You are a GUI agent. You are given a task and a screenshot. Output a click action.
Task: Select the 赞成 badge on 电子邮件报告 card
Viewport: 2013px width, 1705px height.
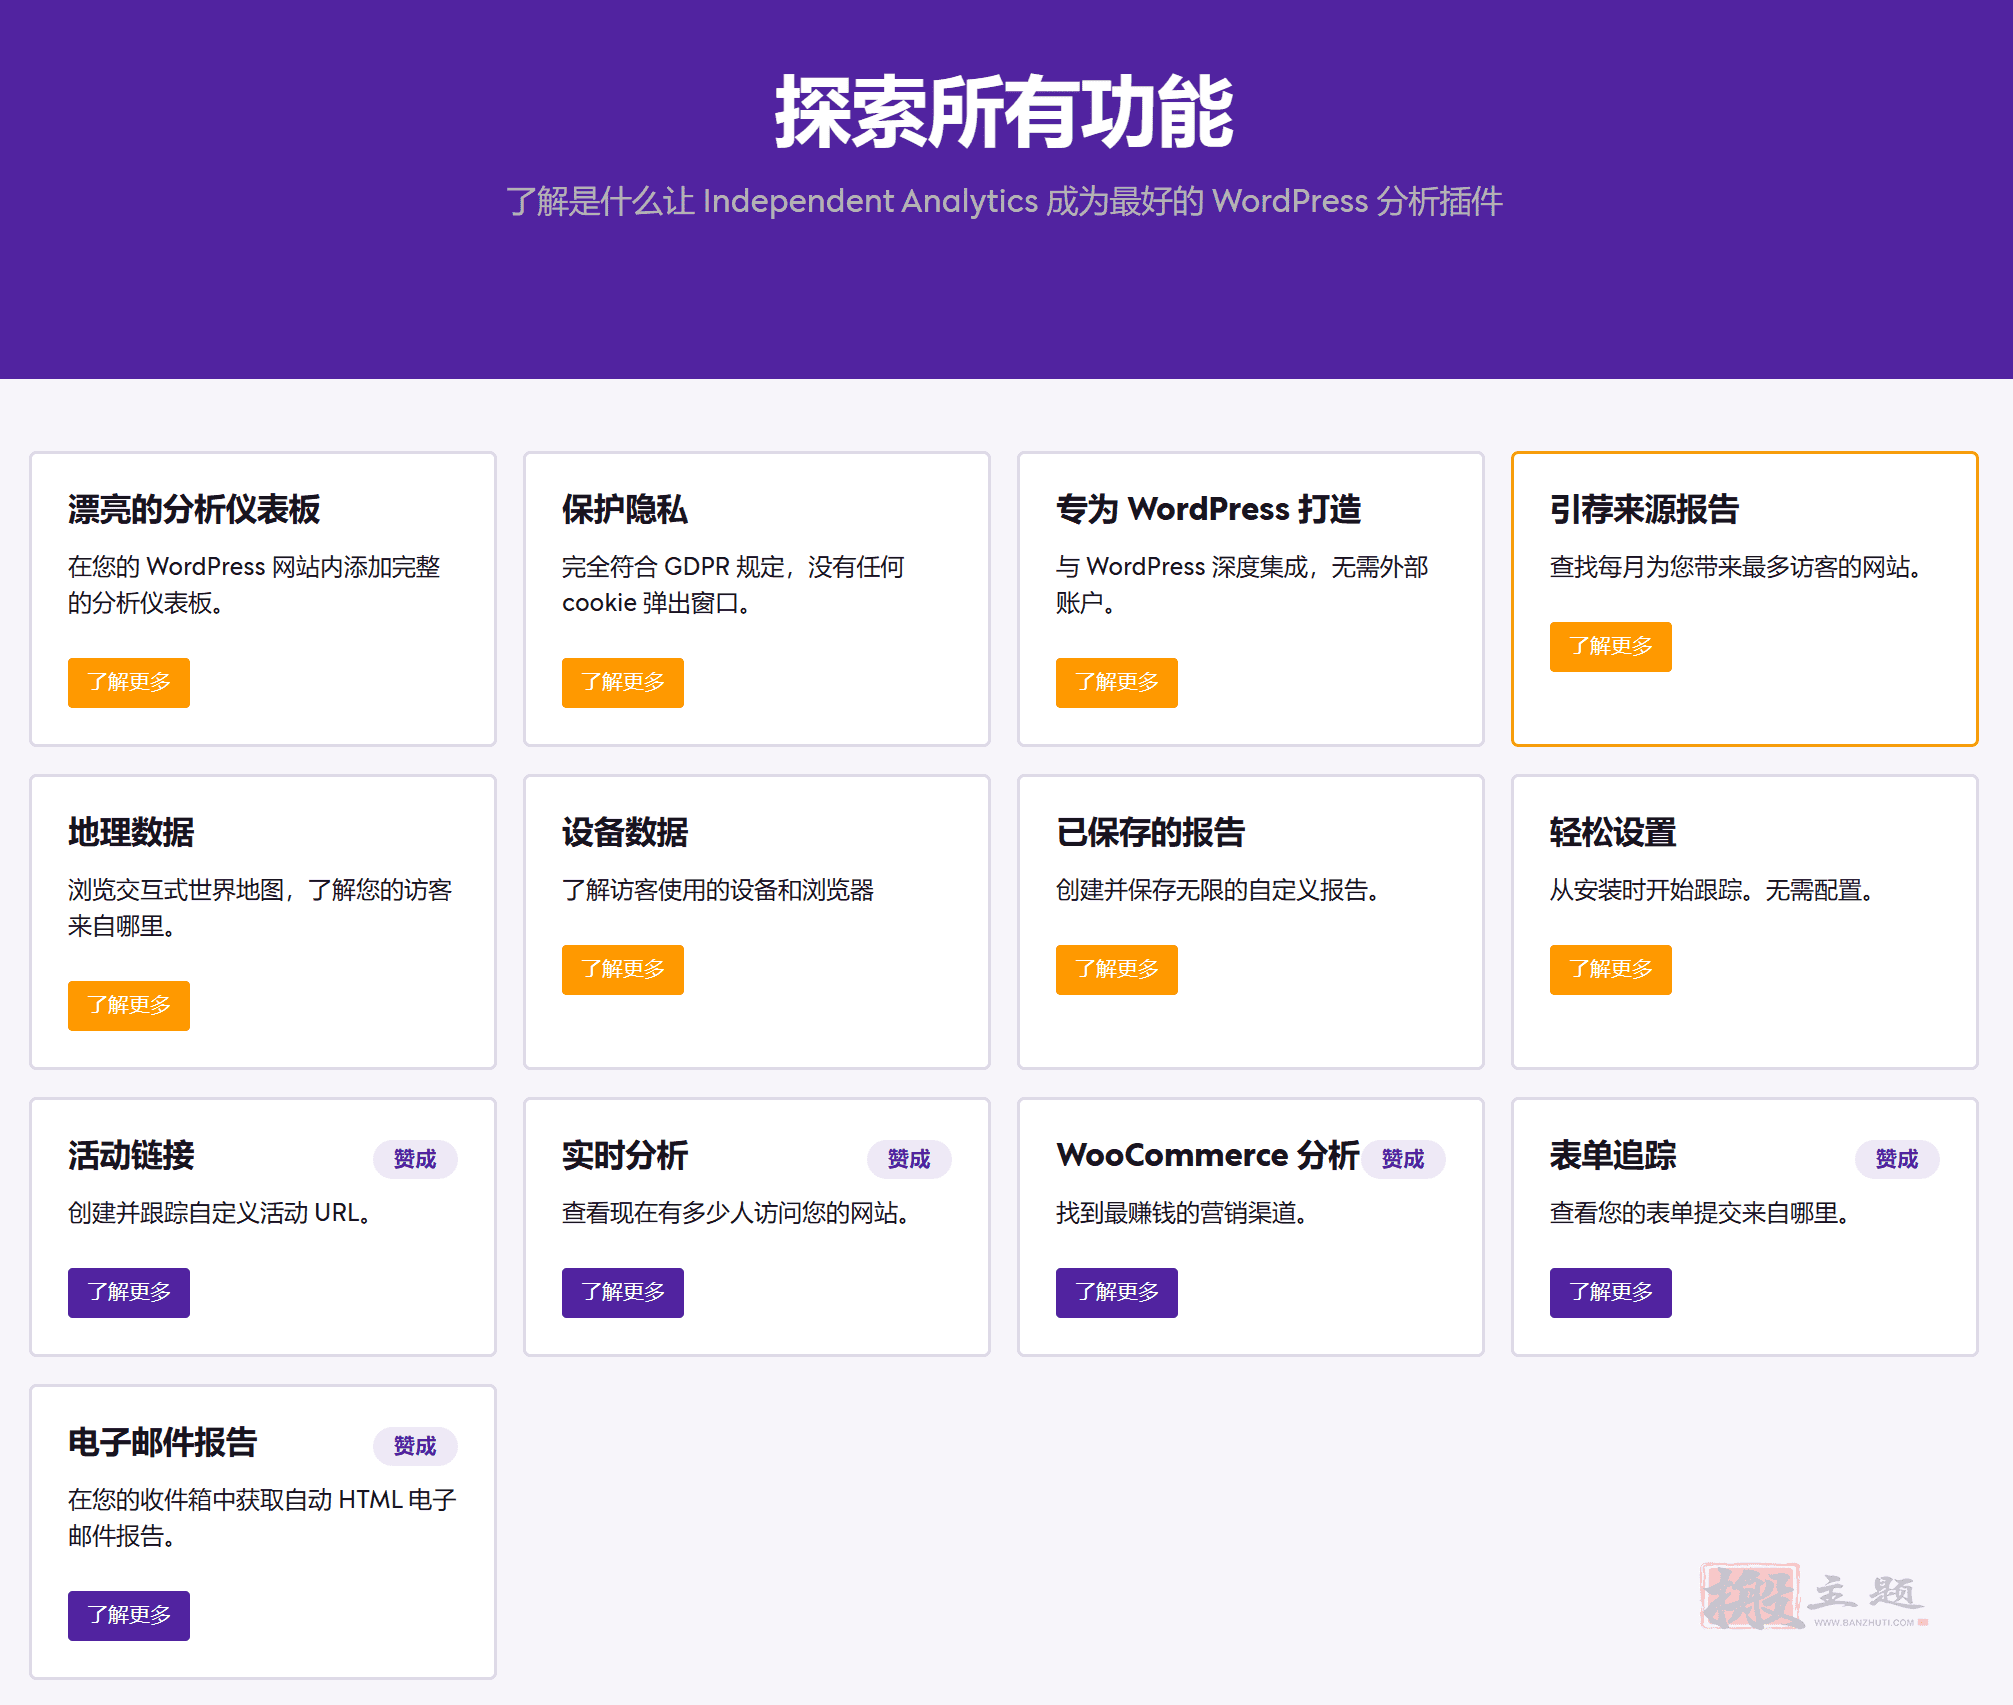click(415, 1446)
